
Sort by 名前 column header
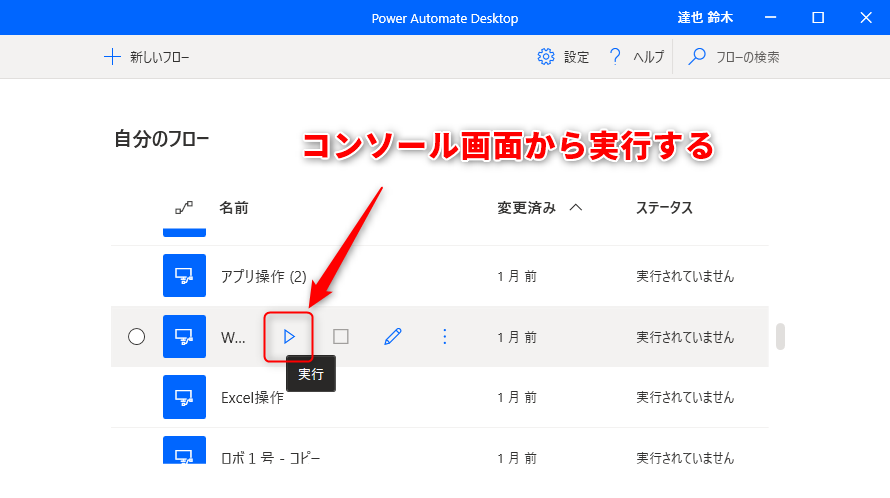[234, 208]
